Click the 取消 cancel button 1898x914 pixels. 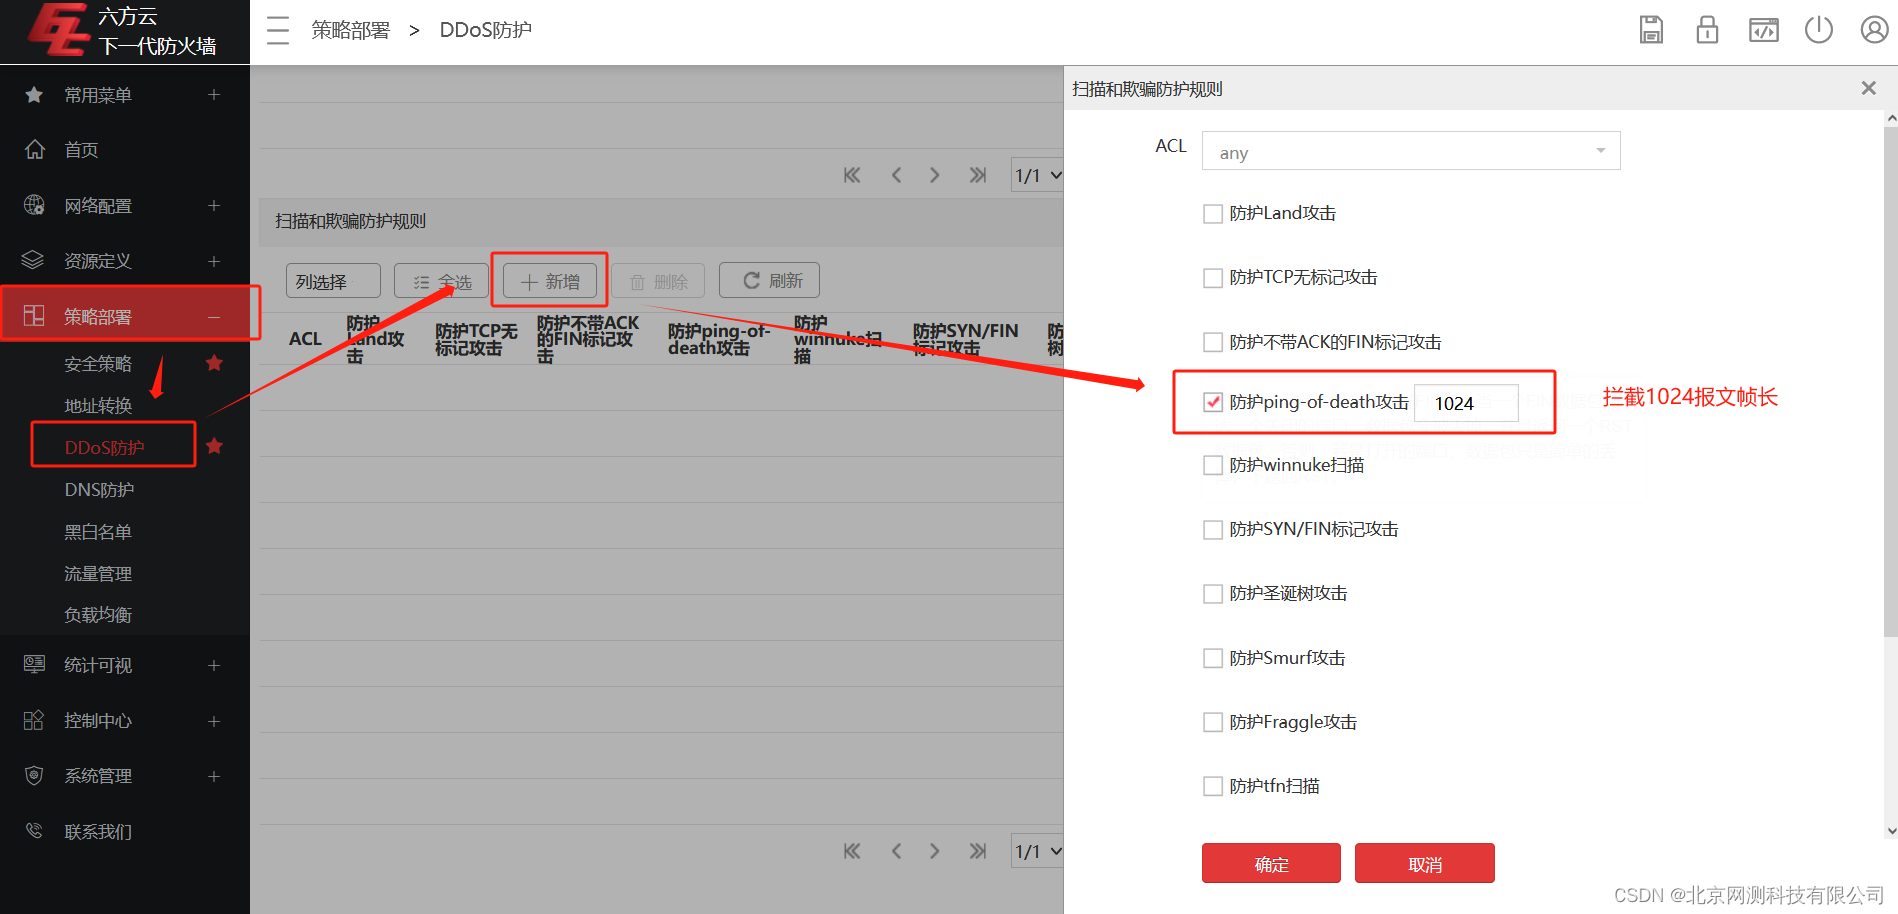coord(1424,863)
